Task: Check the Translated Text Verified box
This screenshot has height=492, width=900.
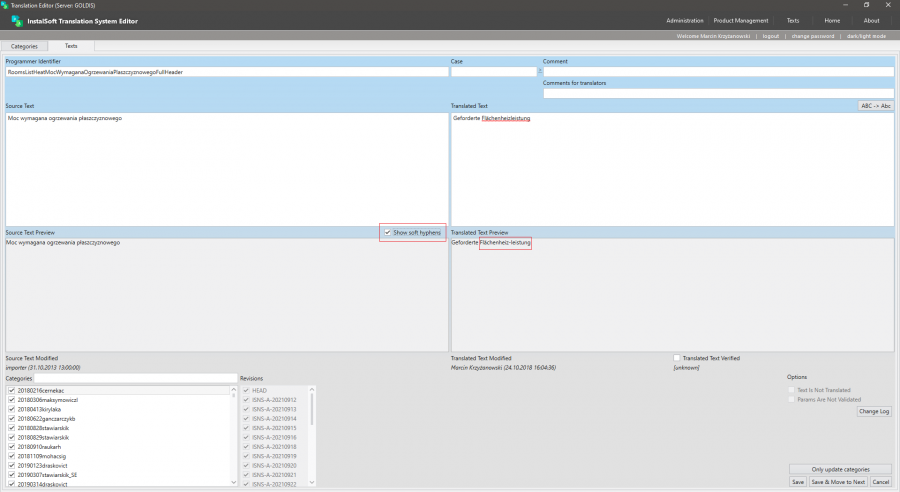Action: 677,357
